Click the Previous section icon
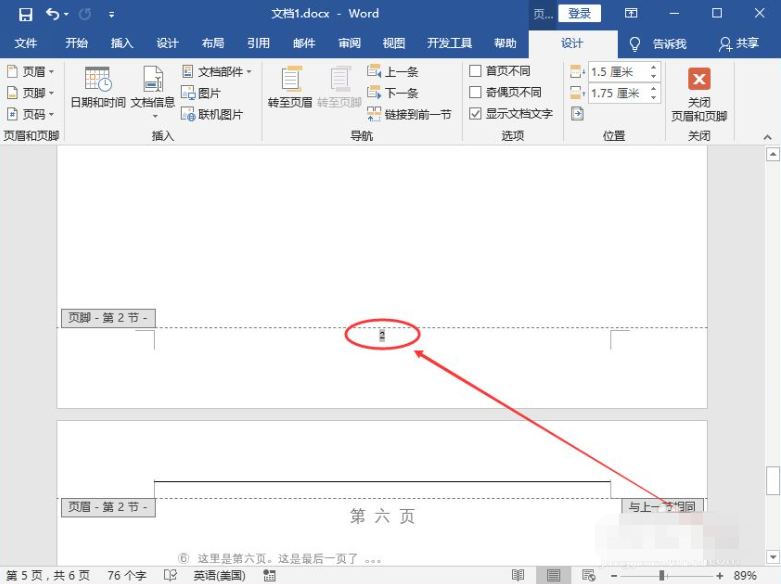781x584 pixels. click(375, 72)
